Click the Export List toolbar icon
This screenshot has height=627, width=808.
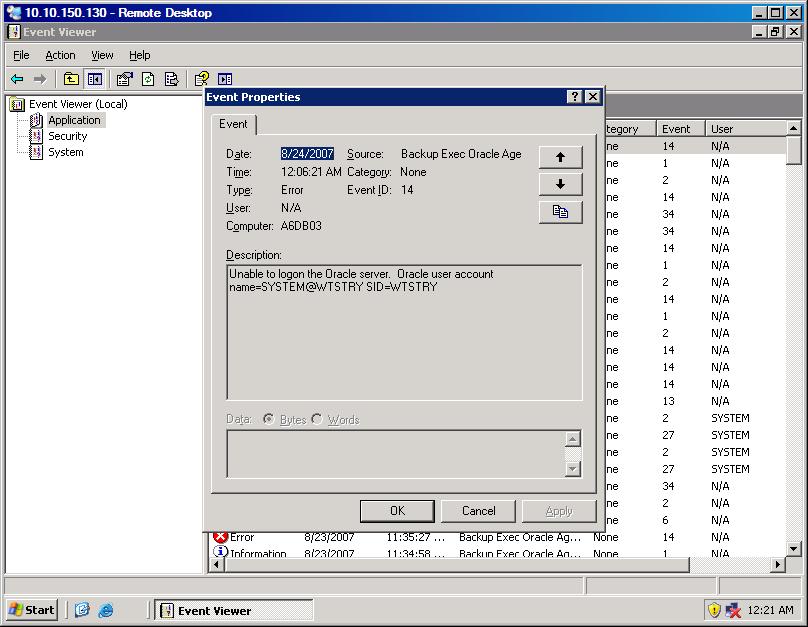pos(171,79)
